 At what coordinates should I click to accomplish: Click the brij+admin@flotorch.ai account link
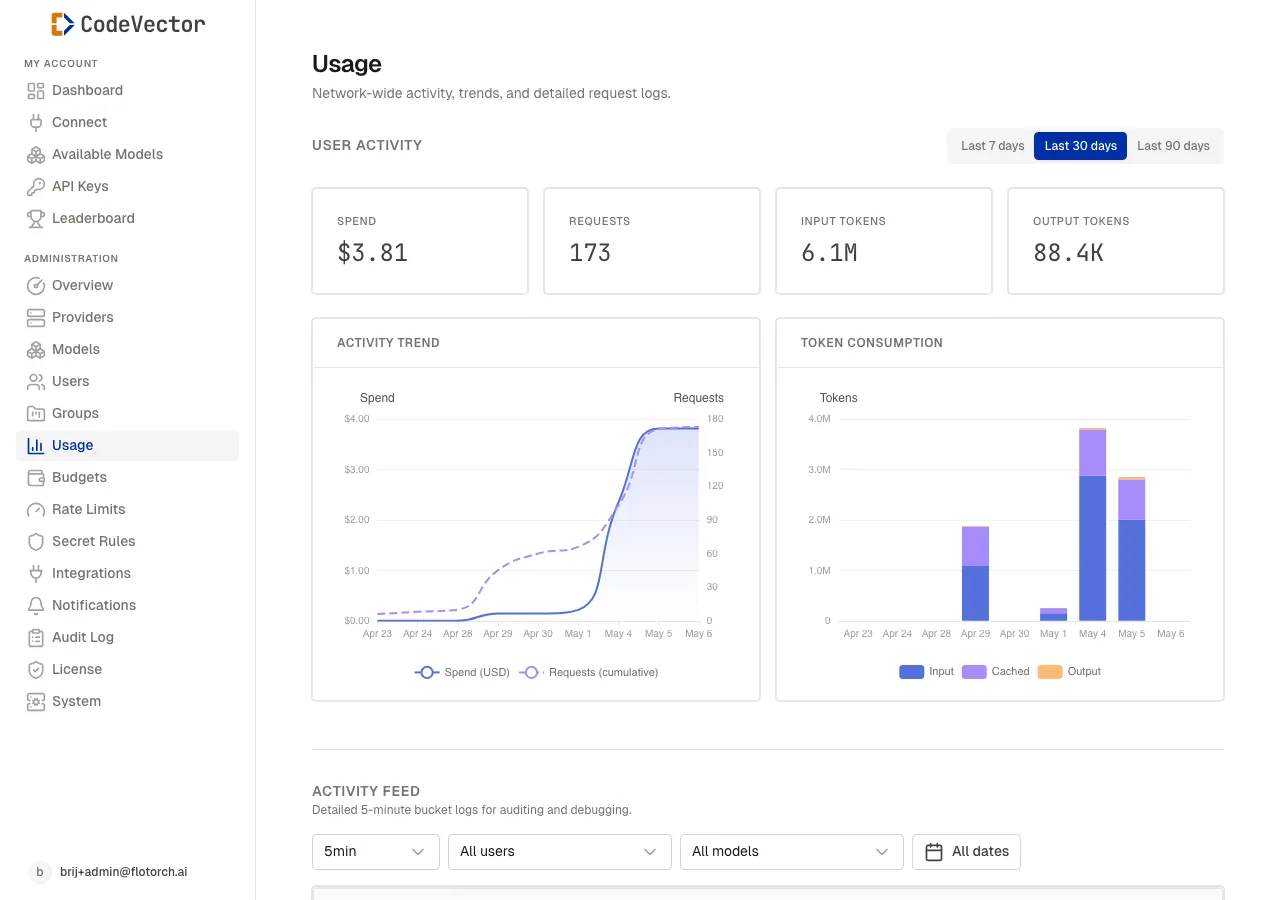(124, 872)
